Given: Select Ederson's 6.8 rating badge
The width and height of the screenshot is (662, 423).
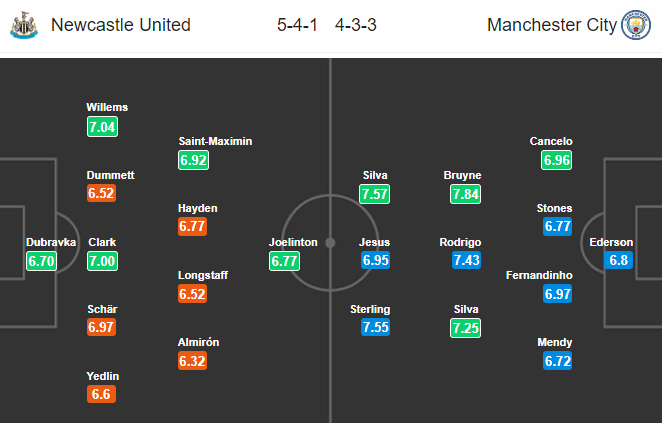Looking at the screenshot, I should [x=619, y=260].
